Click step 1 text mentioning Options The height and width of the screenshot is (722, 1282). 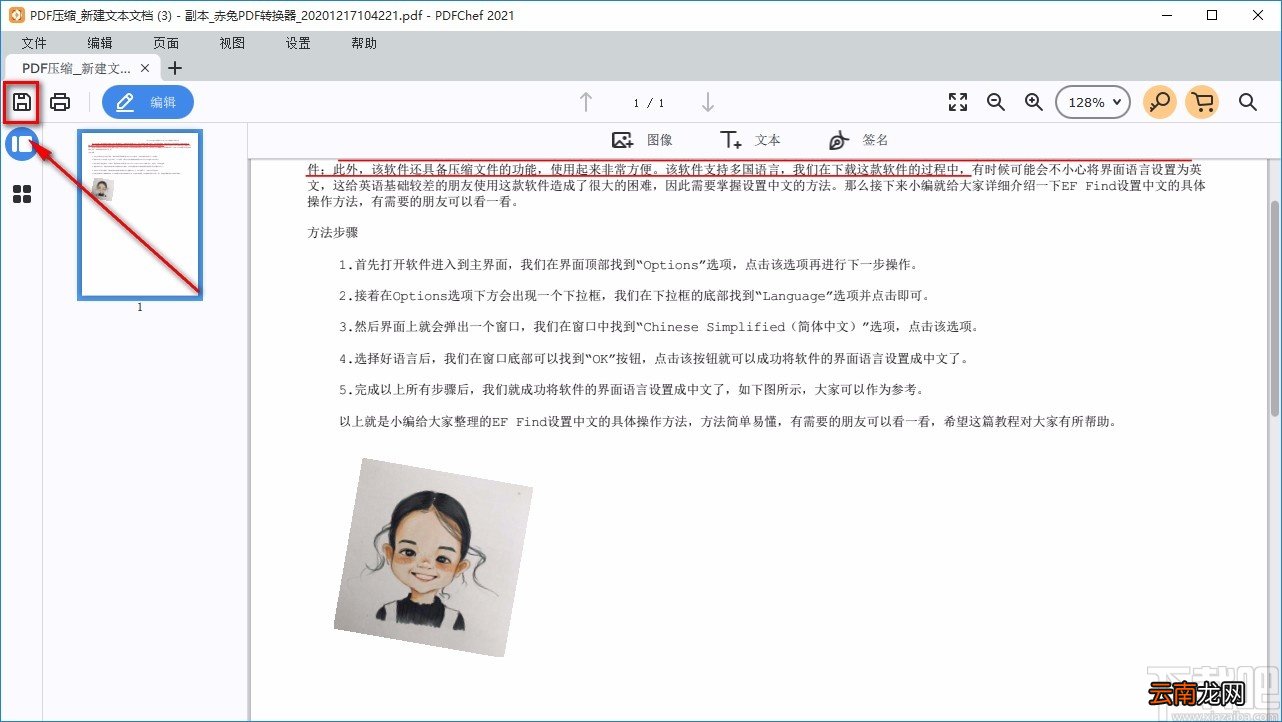[628, 265]
